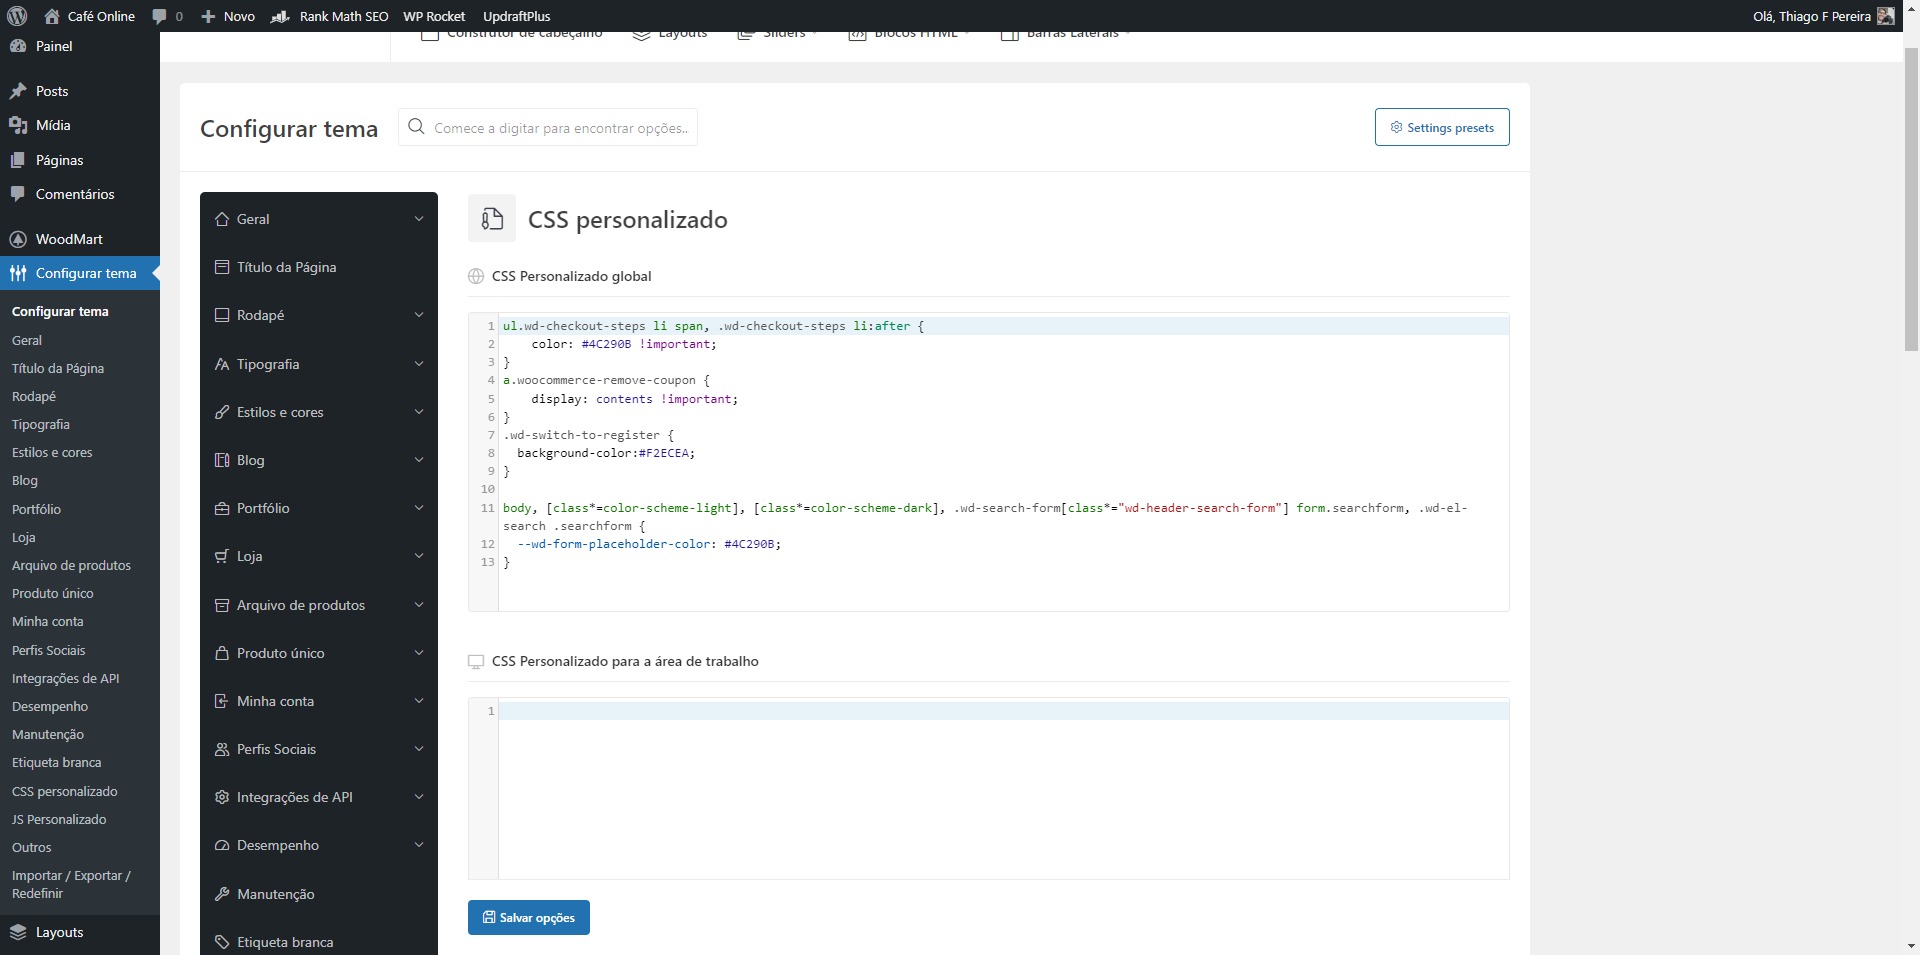This screenshot has height=955, width=1920.
Task: Expand the Portfólio section chevron
Action: pyautogui.click(x=419, y=508)
